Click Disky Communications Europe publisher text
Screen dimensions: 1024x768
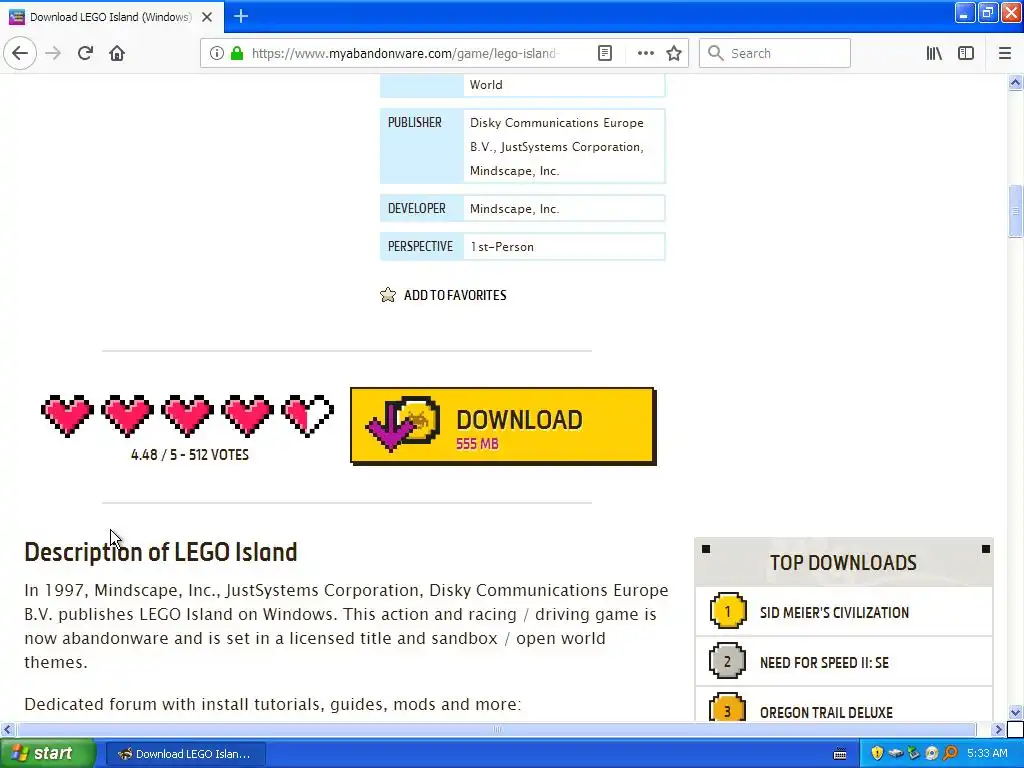pyautogui.click(x=556, y=123)
